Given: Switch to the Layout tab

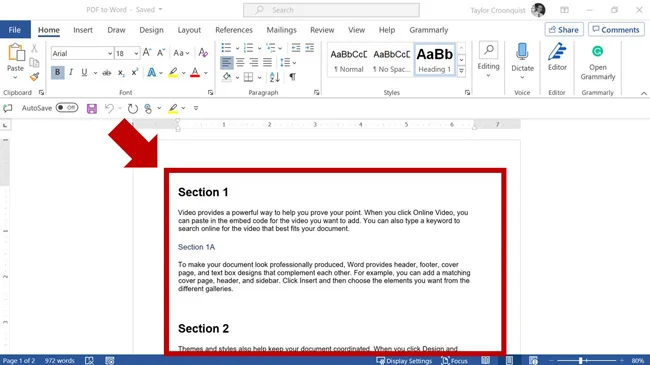Looking at the screenshot, I should coord(189,30).
